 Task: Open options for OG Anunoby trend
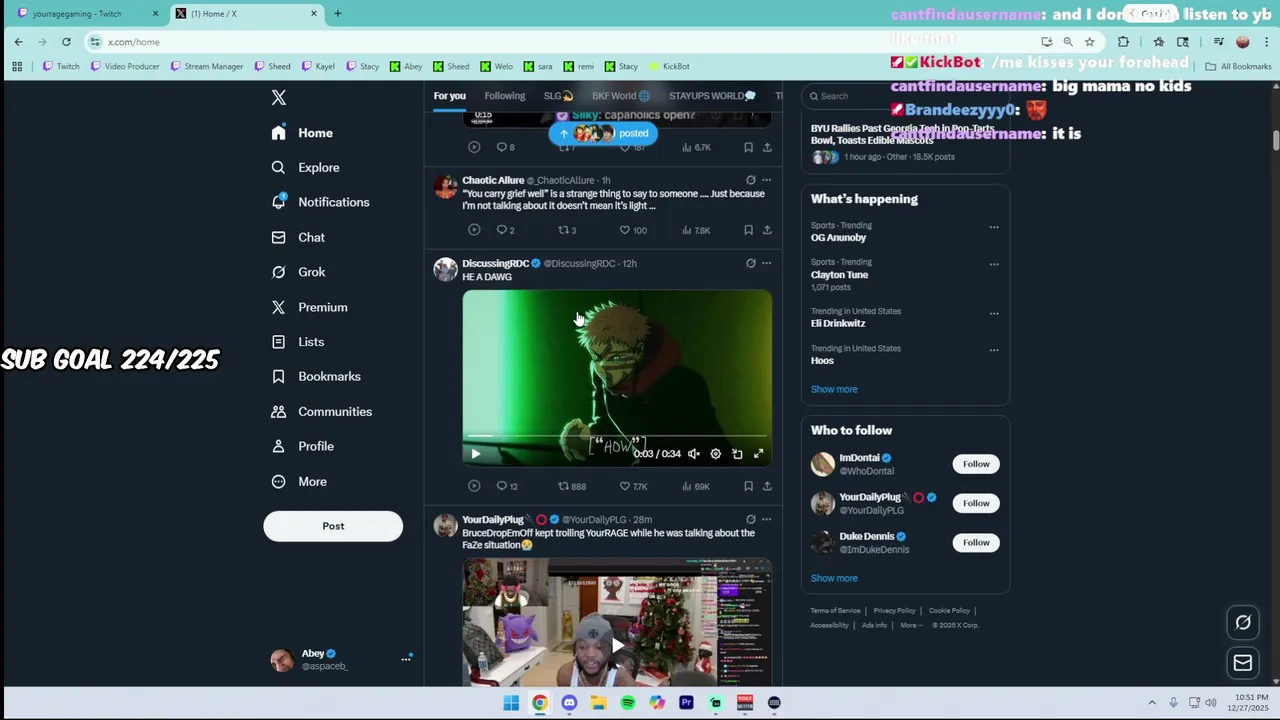(994, 227)
